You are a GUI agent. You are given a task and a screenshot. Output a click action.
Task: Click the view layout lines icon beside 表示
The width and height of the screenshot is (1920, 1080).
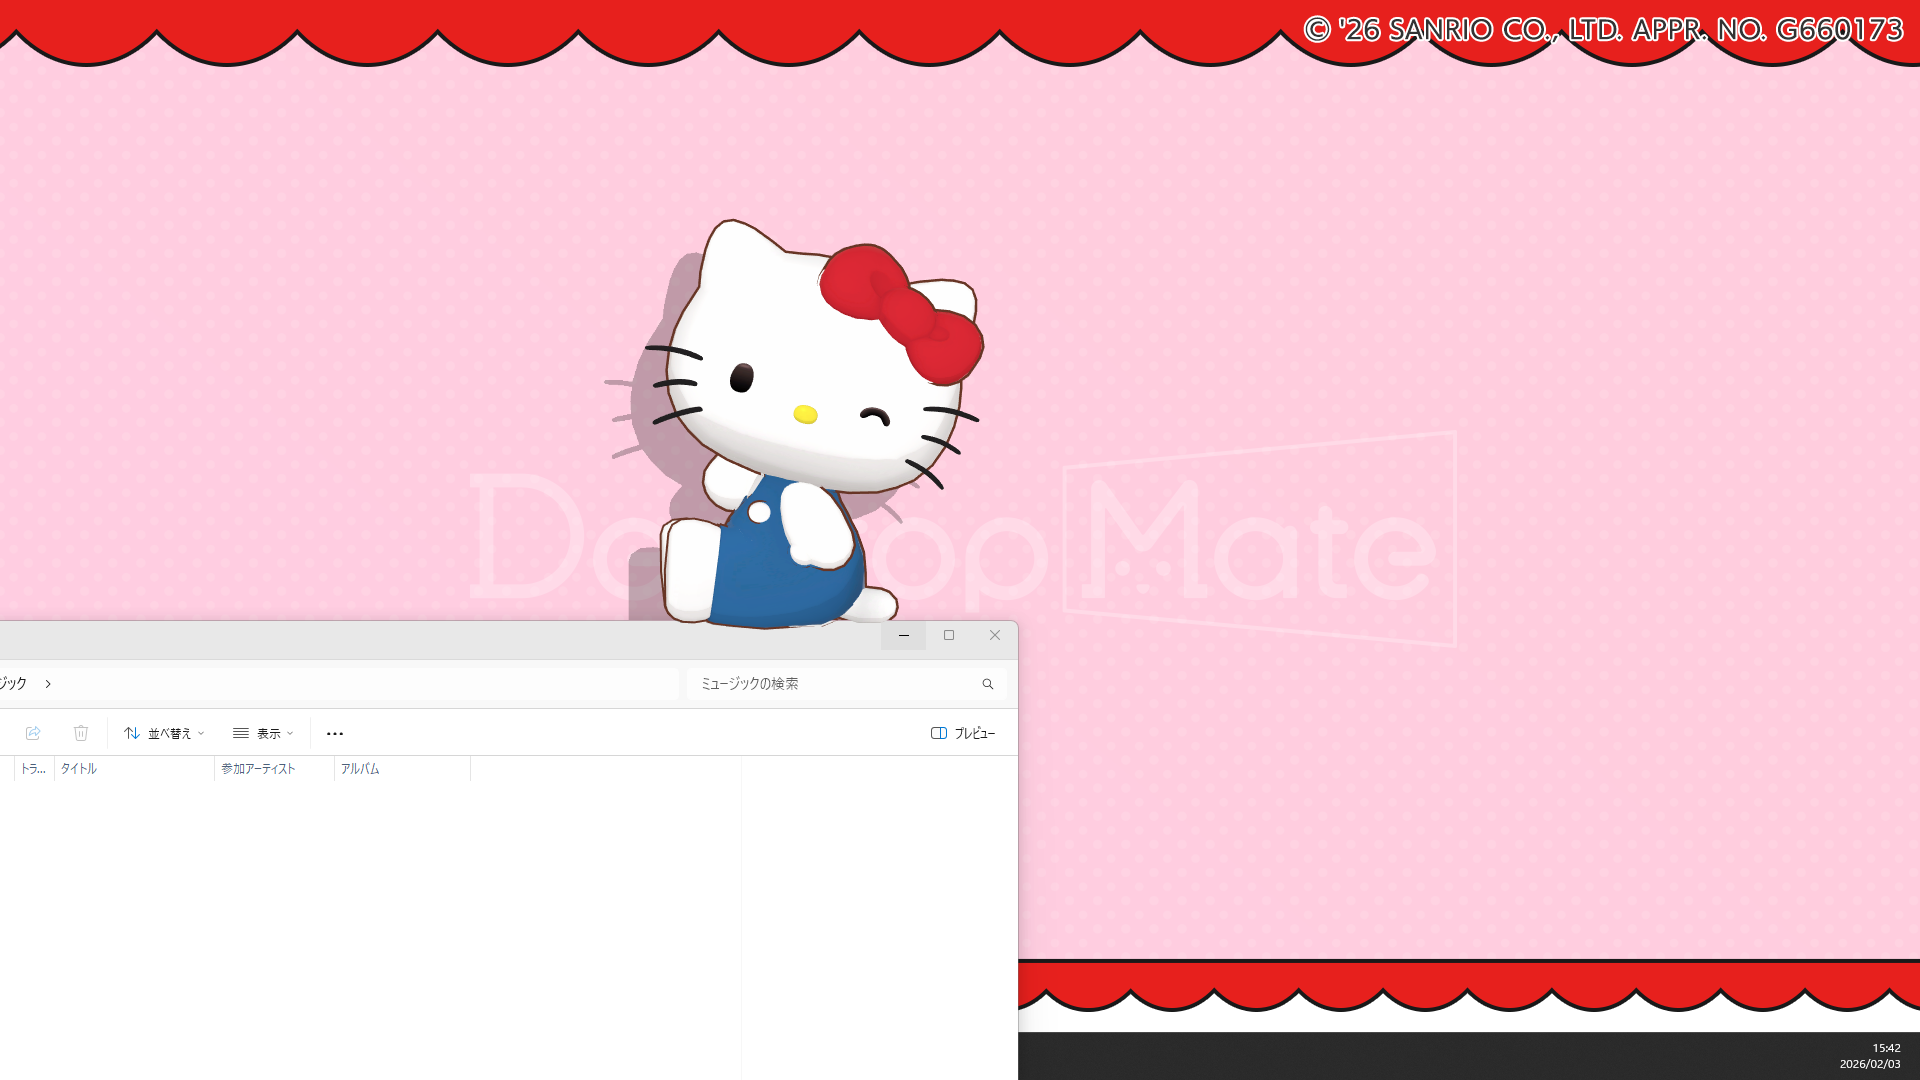[240, 733]
